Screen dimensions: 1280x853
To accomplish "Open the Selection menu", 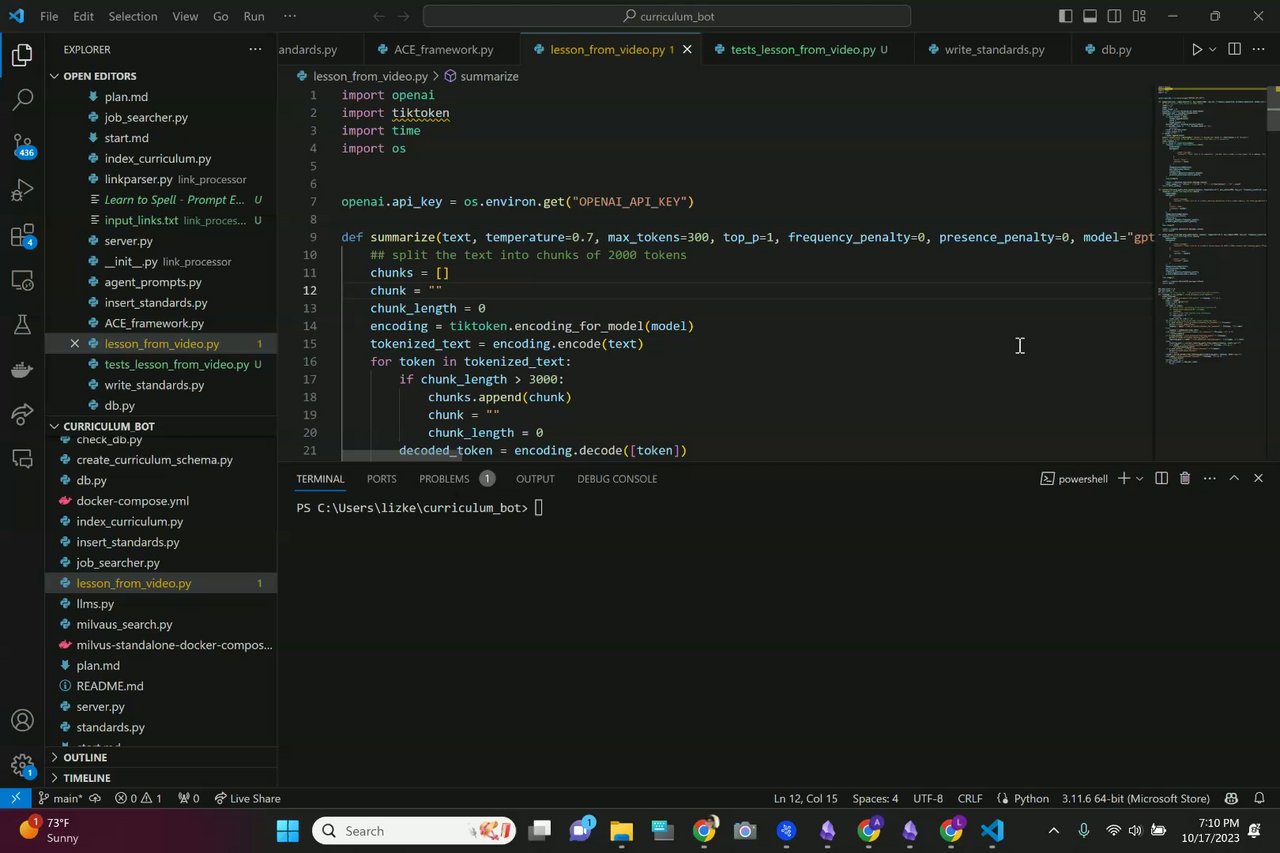I will click(x=133, y=16).
